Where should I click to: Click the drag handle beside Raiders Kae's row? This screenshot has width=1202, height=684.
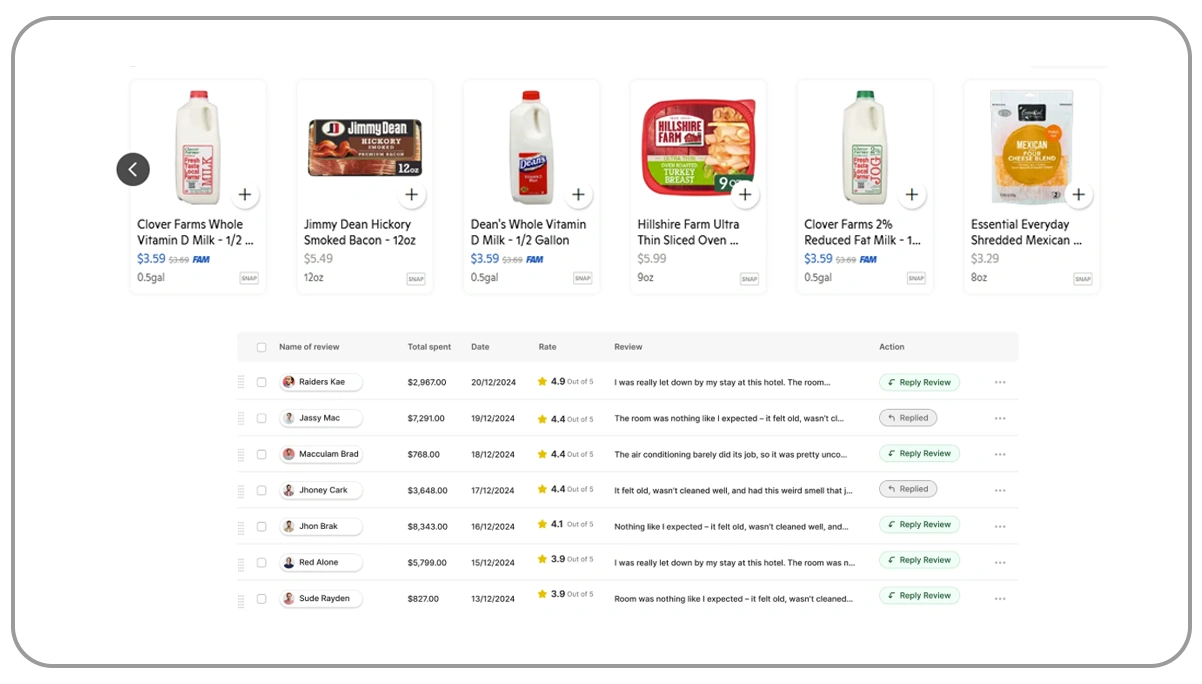point(240,382)
